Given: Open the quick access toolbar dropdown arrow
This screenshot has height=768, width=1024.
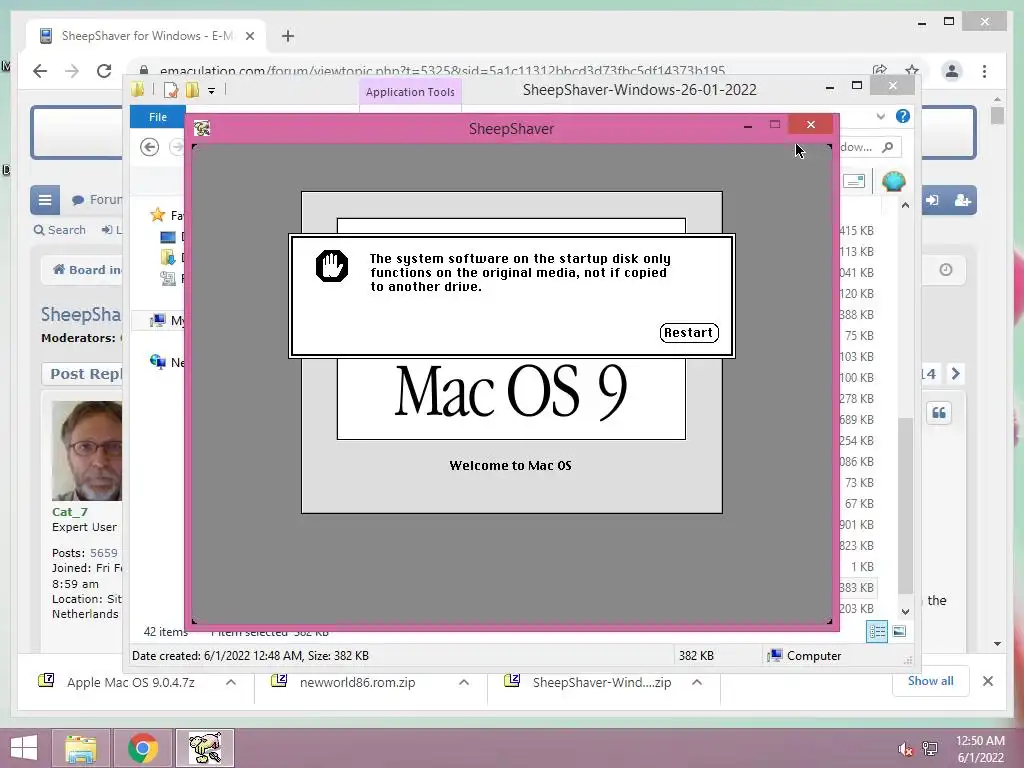Looking at the screenshot, I should (212, 91).
